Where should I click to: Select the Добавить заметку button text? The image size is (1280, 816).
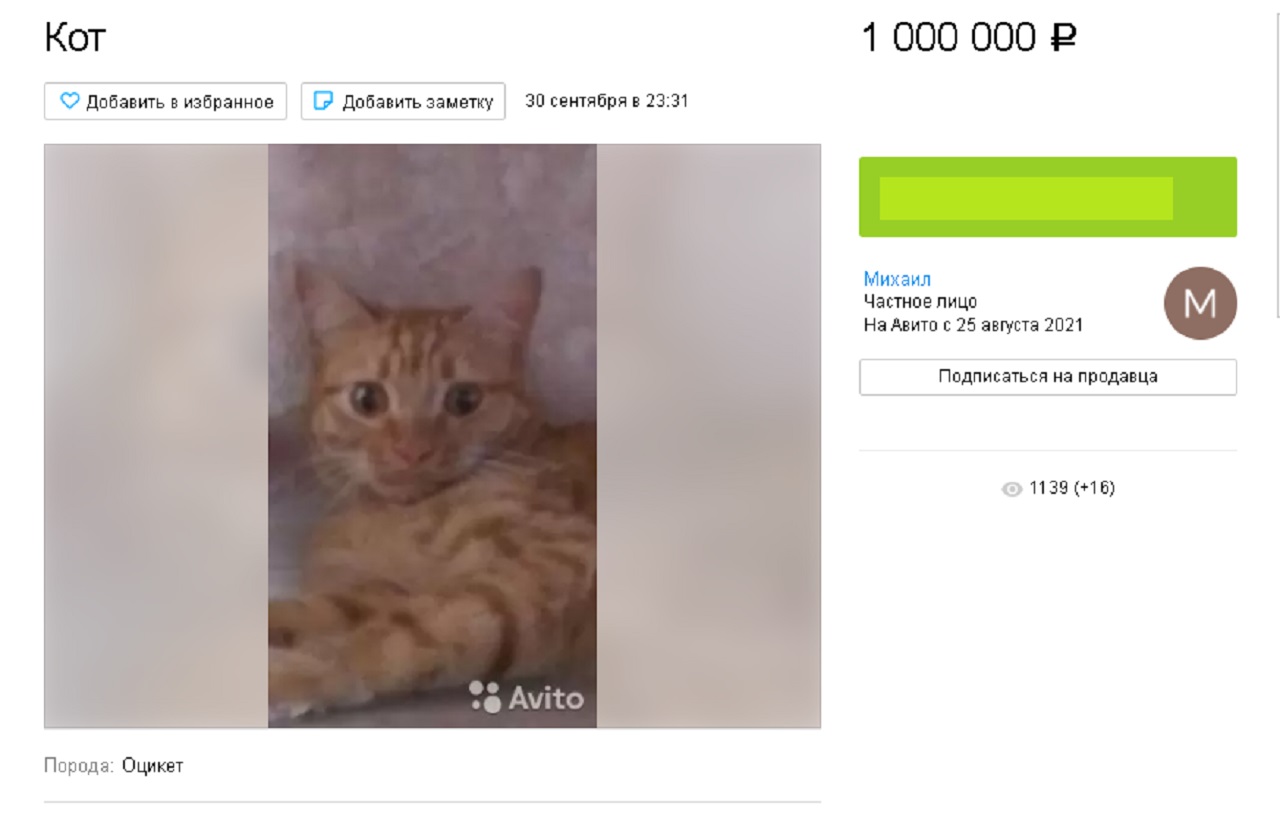coord(418,102)
